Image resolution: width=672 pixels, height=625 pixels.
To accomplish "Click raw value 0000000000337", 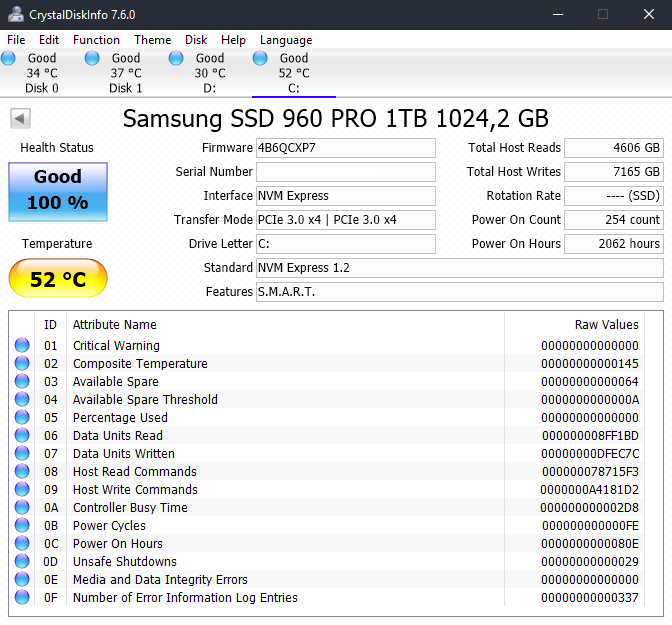I will 590,598.
